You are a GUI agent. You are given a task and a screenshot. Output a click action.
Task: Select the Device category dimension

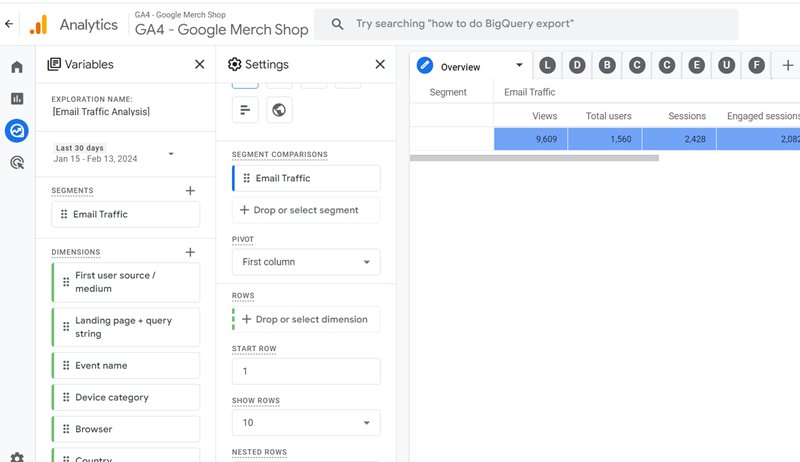(126, 397)
